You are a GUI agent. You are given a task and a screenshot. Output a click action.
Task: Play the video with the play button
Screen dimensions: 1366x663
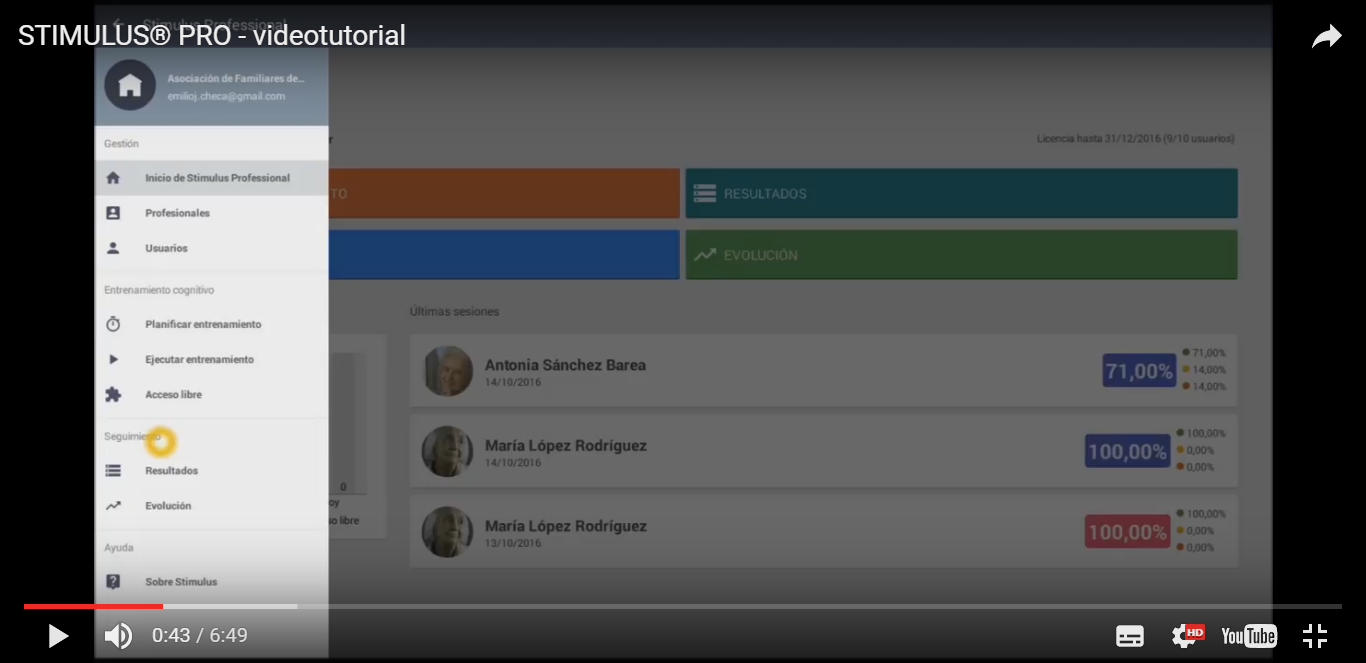pos(58,636)
